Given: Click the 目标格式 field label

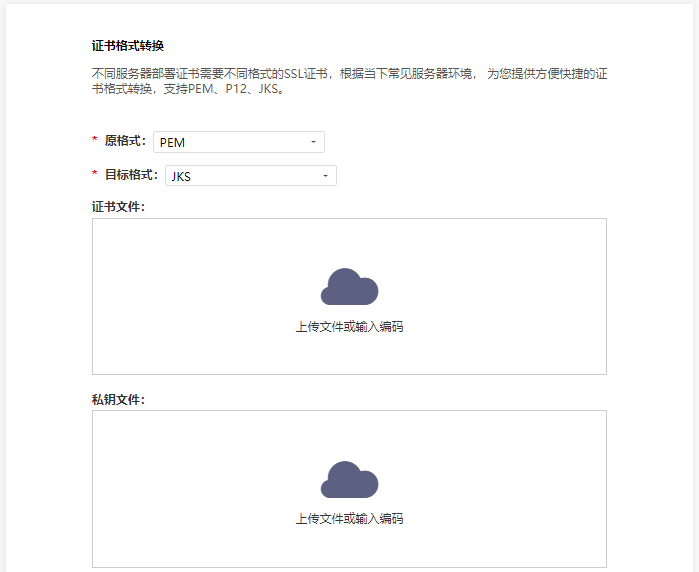Looking at the screenshot, I should pos(131,175).
